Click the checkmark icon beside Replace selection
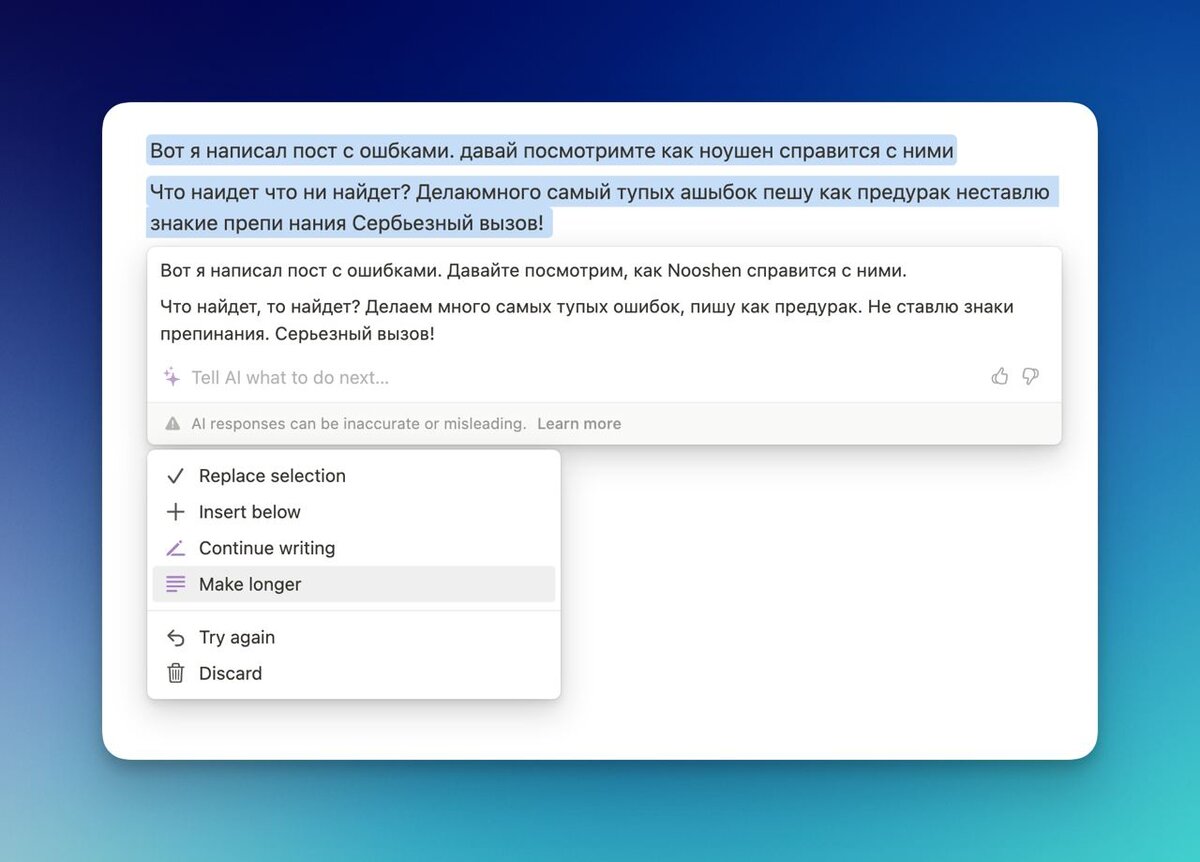Screen dimensions: 1200x862 point(175,476)
